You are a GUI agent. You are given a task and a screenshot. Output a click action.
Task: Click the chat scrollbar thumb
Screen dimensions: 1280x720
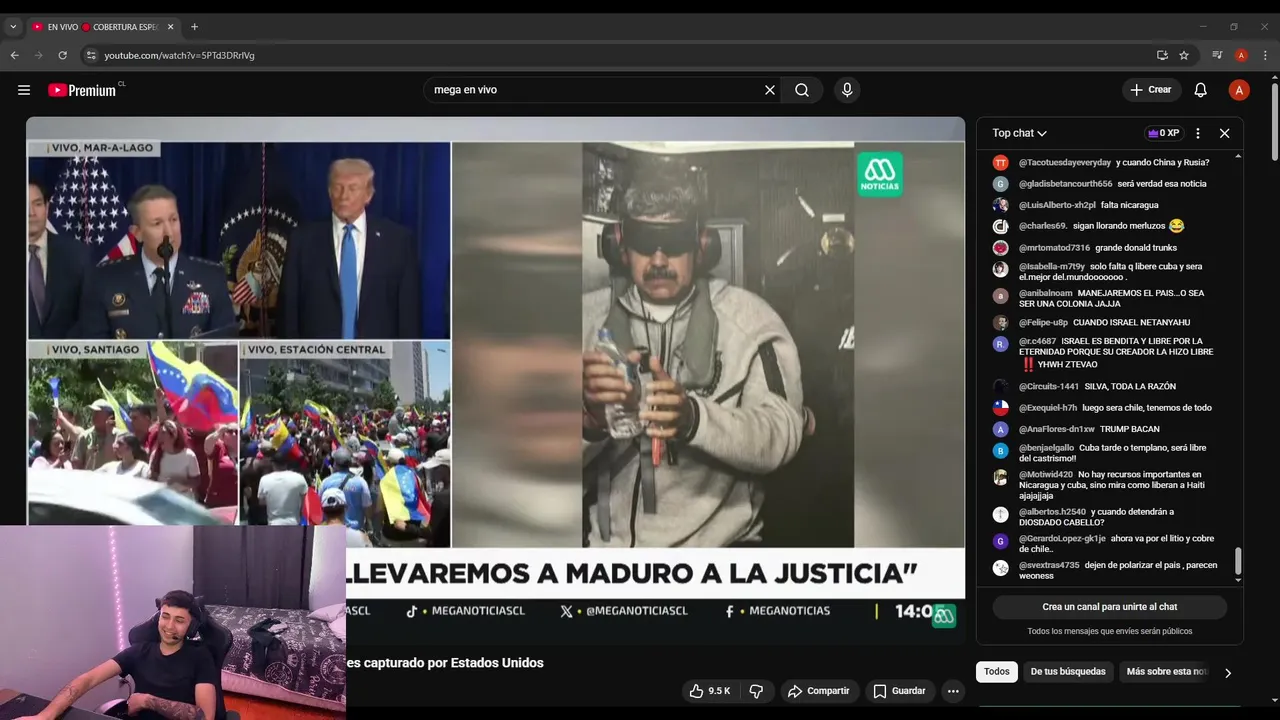click(1238, 561)
